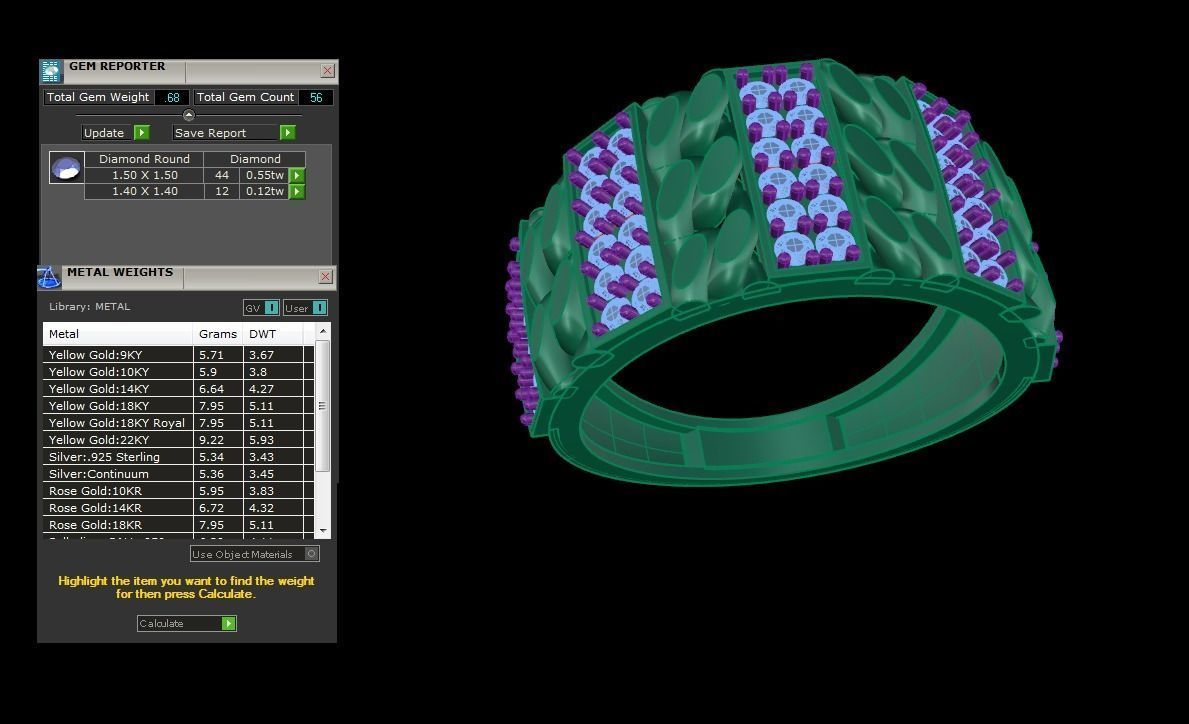Select the Yellow Gold:22KY row
Screen dimensions: 1189x724
click(178, 440)
